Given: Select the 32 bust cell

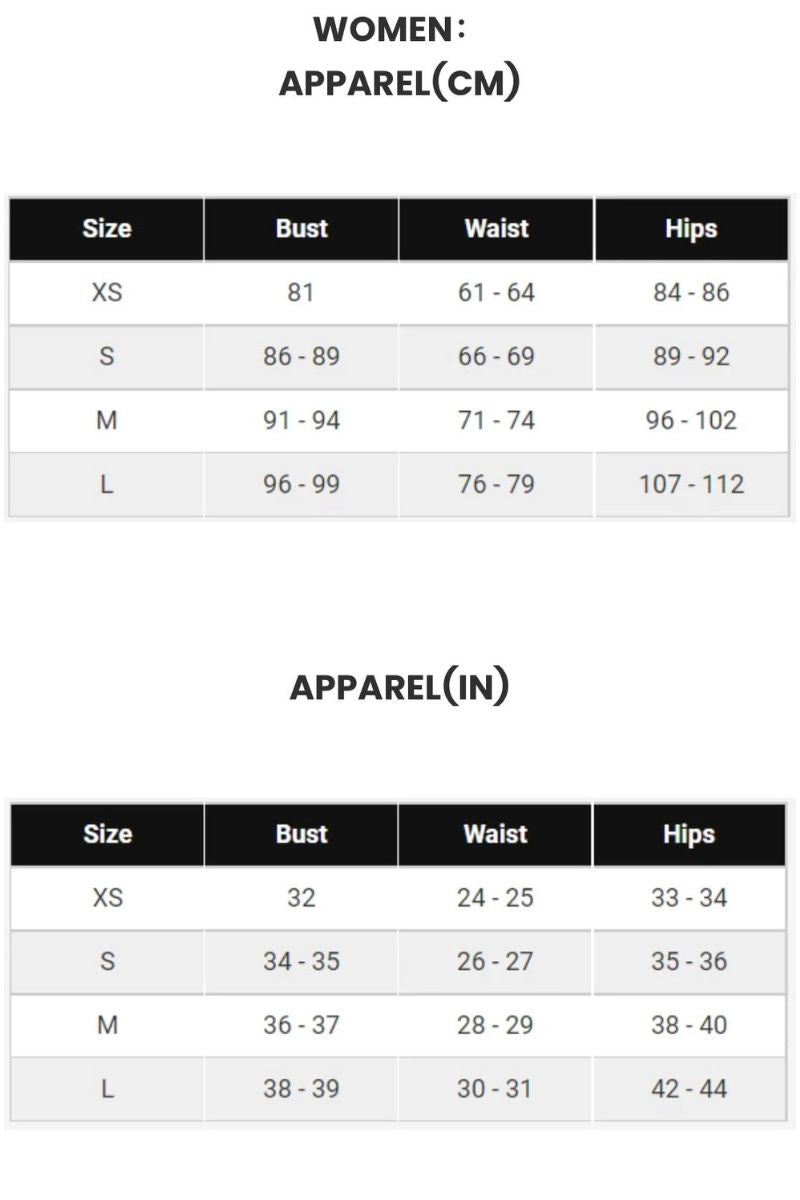Looking at the screenshot, I should tap(301, 898).
